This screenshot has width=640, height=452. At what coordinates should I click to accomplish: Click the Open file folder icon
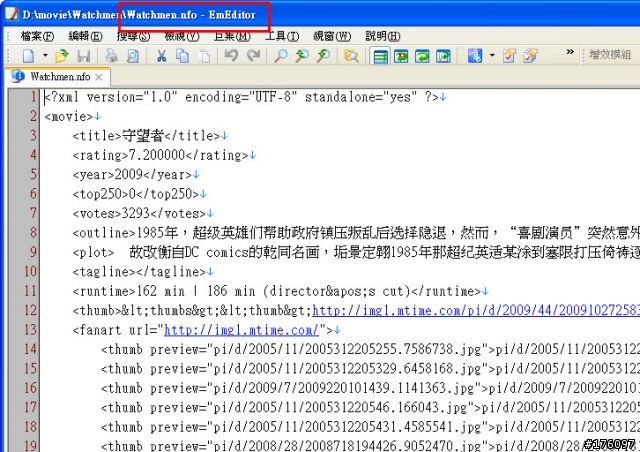point(62,56)
